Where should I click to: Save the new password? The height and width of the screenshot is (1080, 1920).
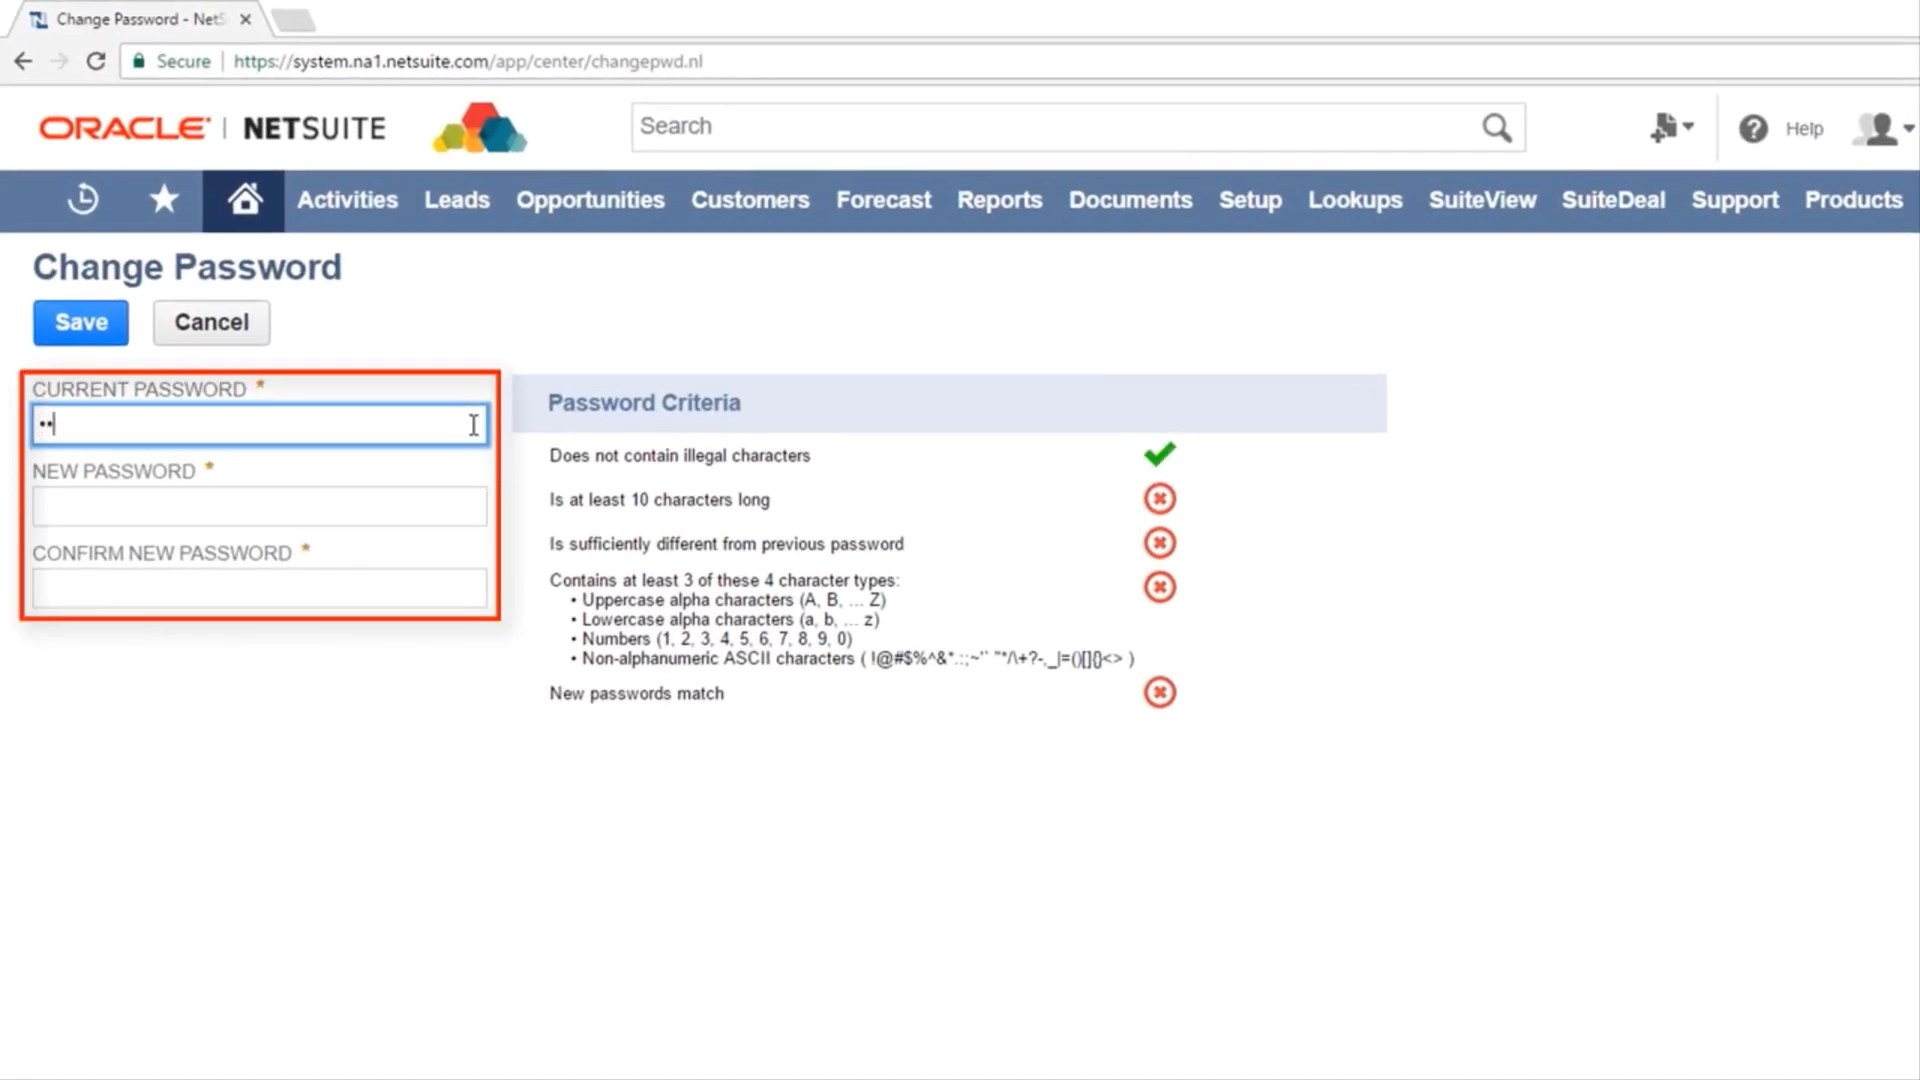click(80, 322)
